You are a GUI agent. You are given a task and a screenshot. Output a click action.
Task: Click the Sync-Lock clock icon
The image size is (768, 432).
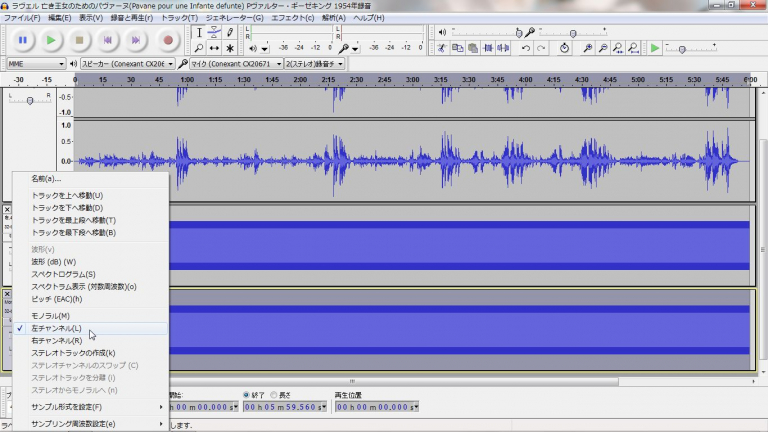coord(564,48)
